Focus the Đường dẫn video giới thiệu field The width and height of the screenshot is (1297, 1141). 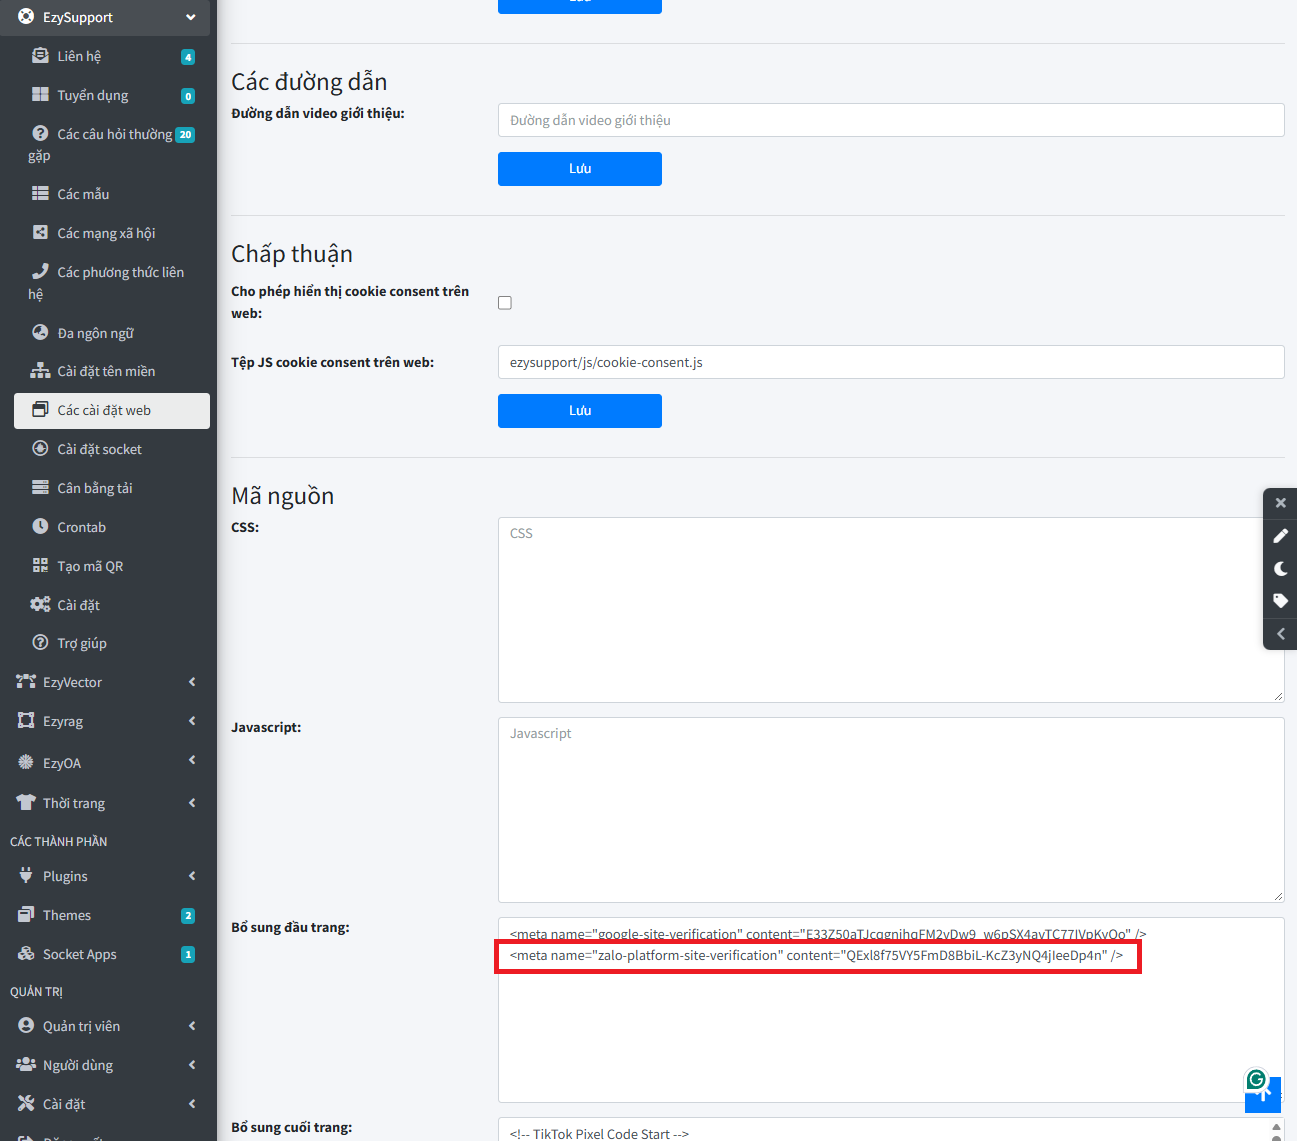pyautogui.click(x=891, y=120)
